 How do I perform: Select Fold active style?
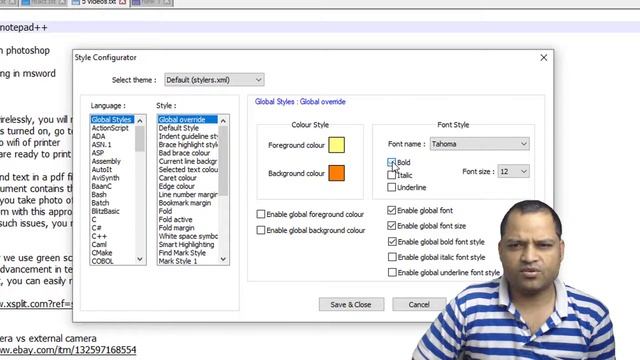(x=188, y=220)
